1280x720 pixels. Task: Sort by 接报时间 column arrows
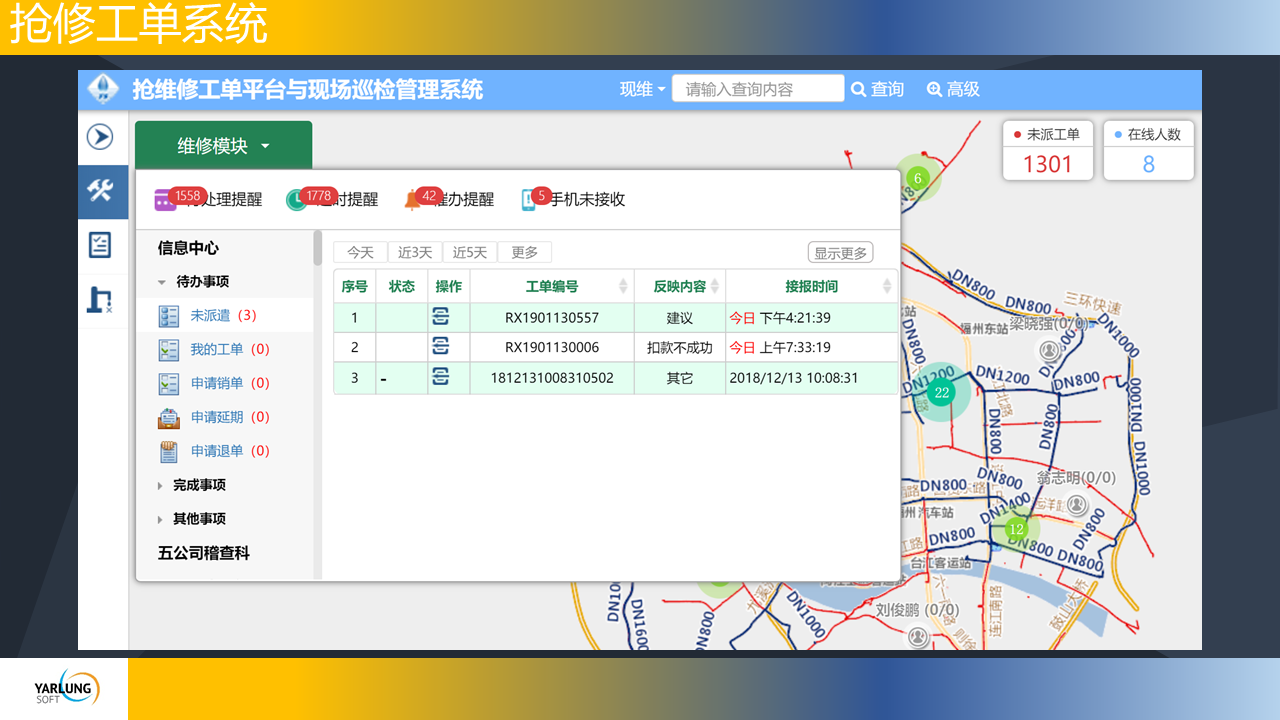[x=887, y=287]
